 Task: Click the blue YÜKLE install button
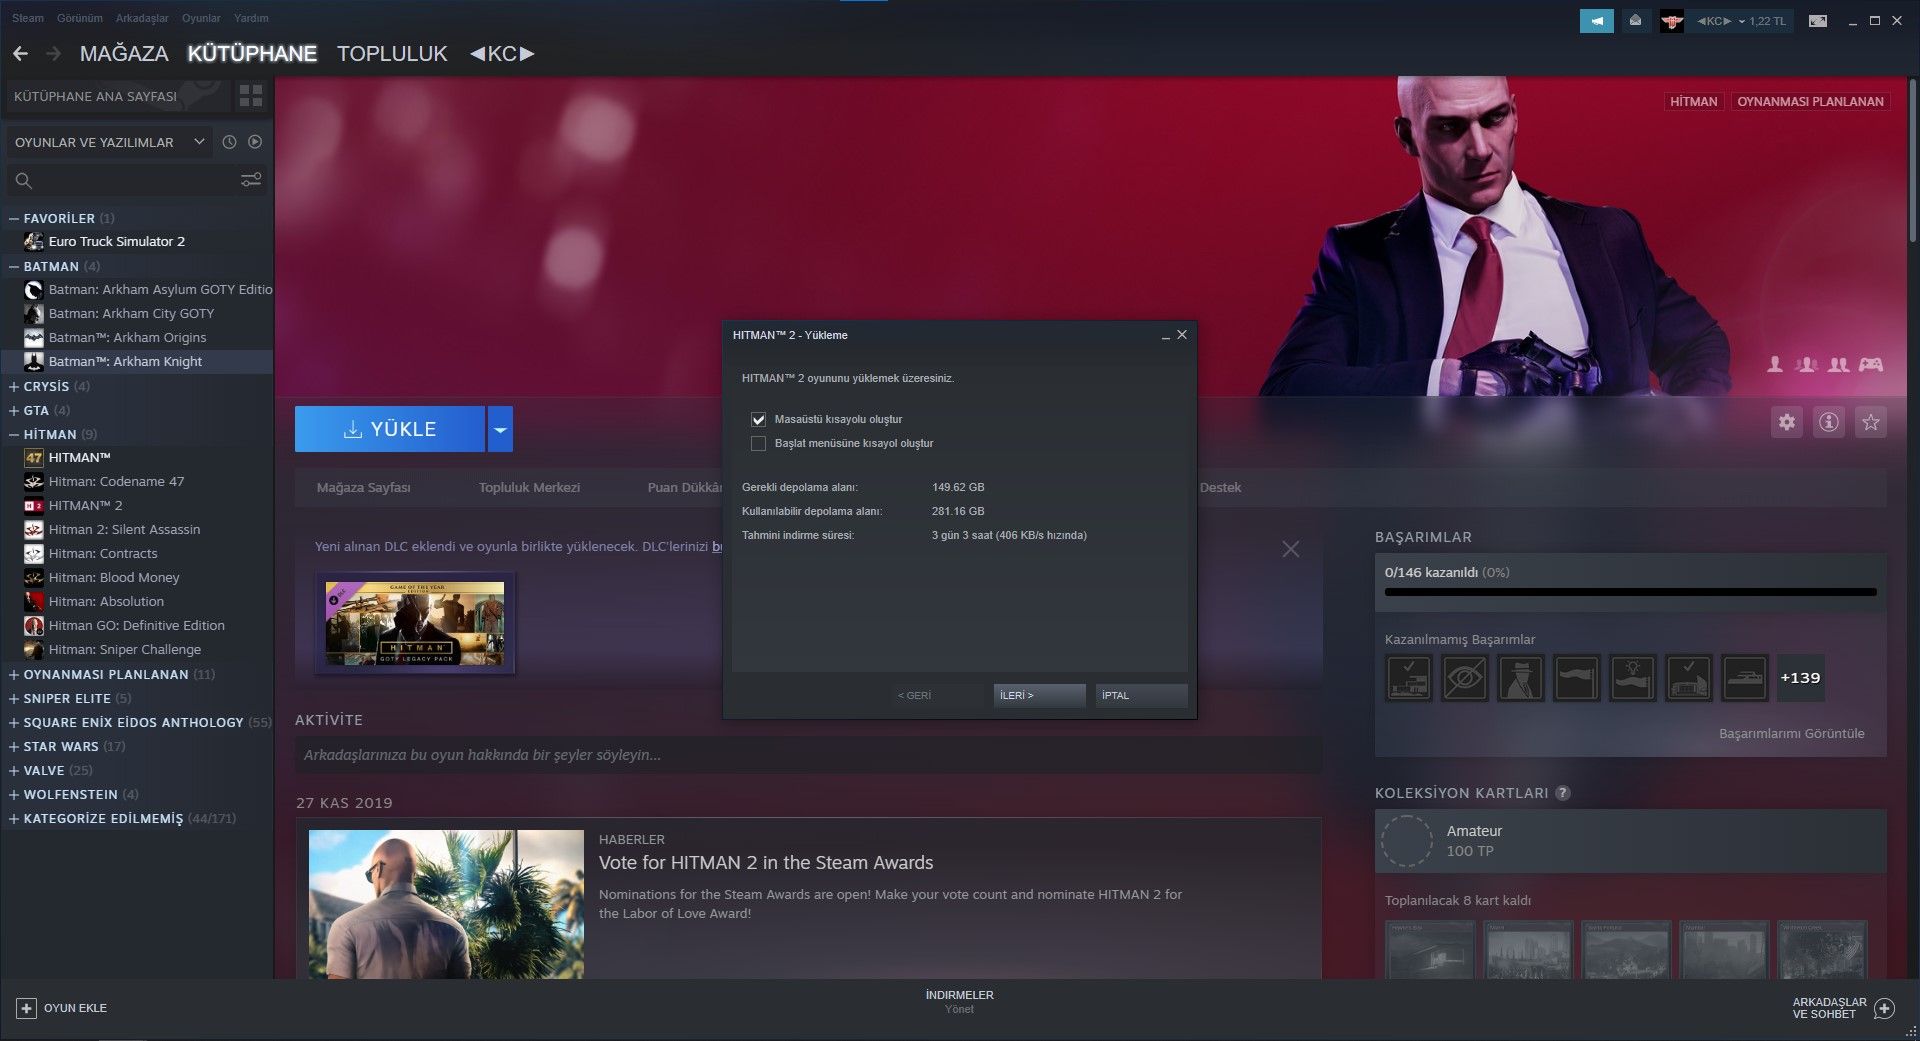(390, 429)
